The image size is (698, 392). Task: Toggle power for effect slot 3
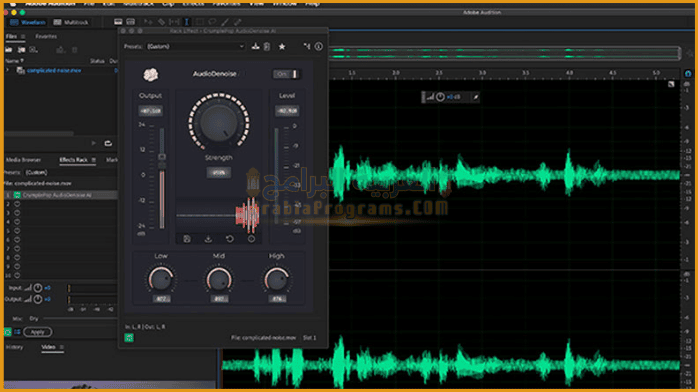17,213
